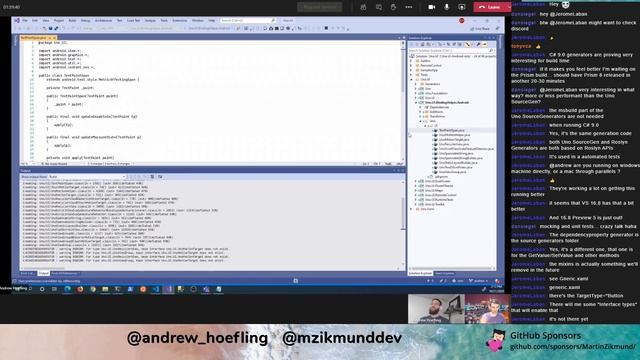Open the Teams meeting chat icon

(x=378, y=7)
